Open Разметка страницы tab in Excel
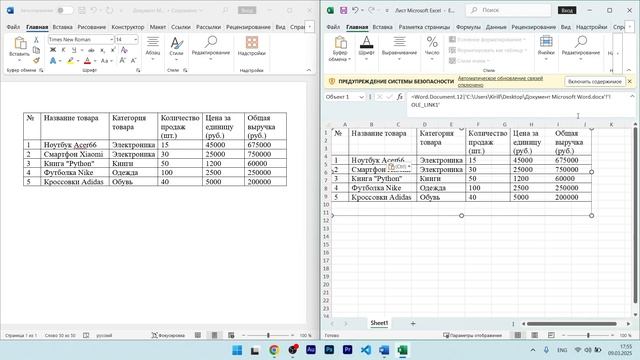Screen dimensions: 640x360 (x=424, y=27)
